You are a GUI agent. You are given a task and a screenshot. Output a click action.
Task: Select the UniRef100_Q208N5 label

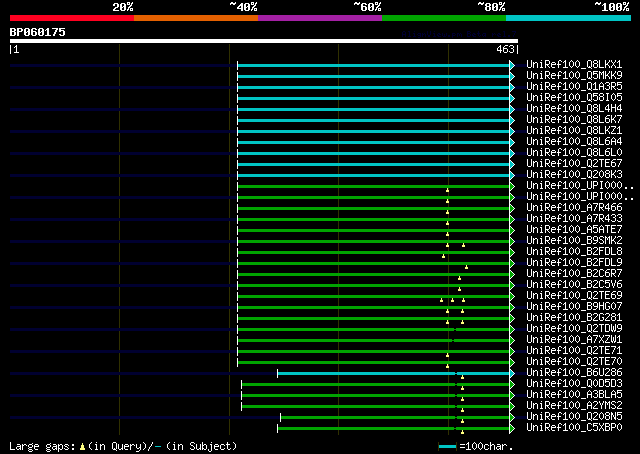coord(574,417)
